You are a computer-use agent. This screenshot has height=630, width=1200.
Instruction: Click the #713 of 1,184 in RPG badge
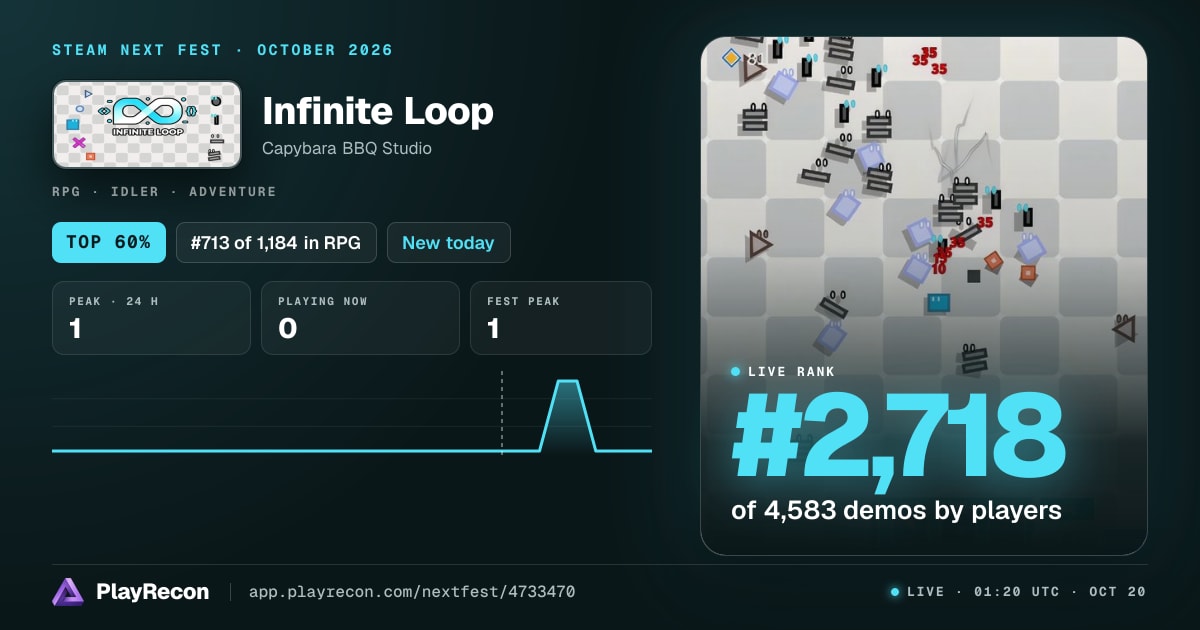(x=276, y=242)
